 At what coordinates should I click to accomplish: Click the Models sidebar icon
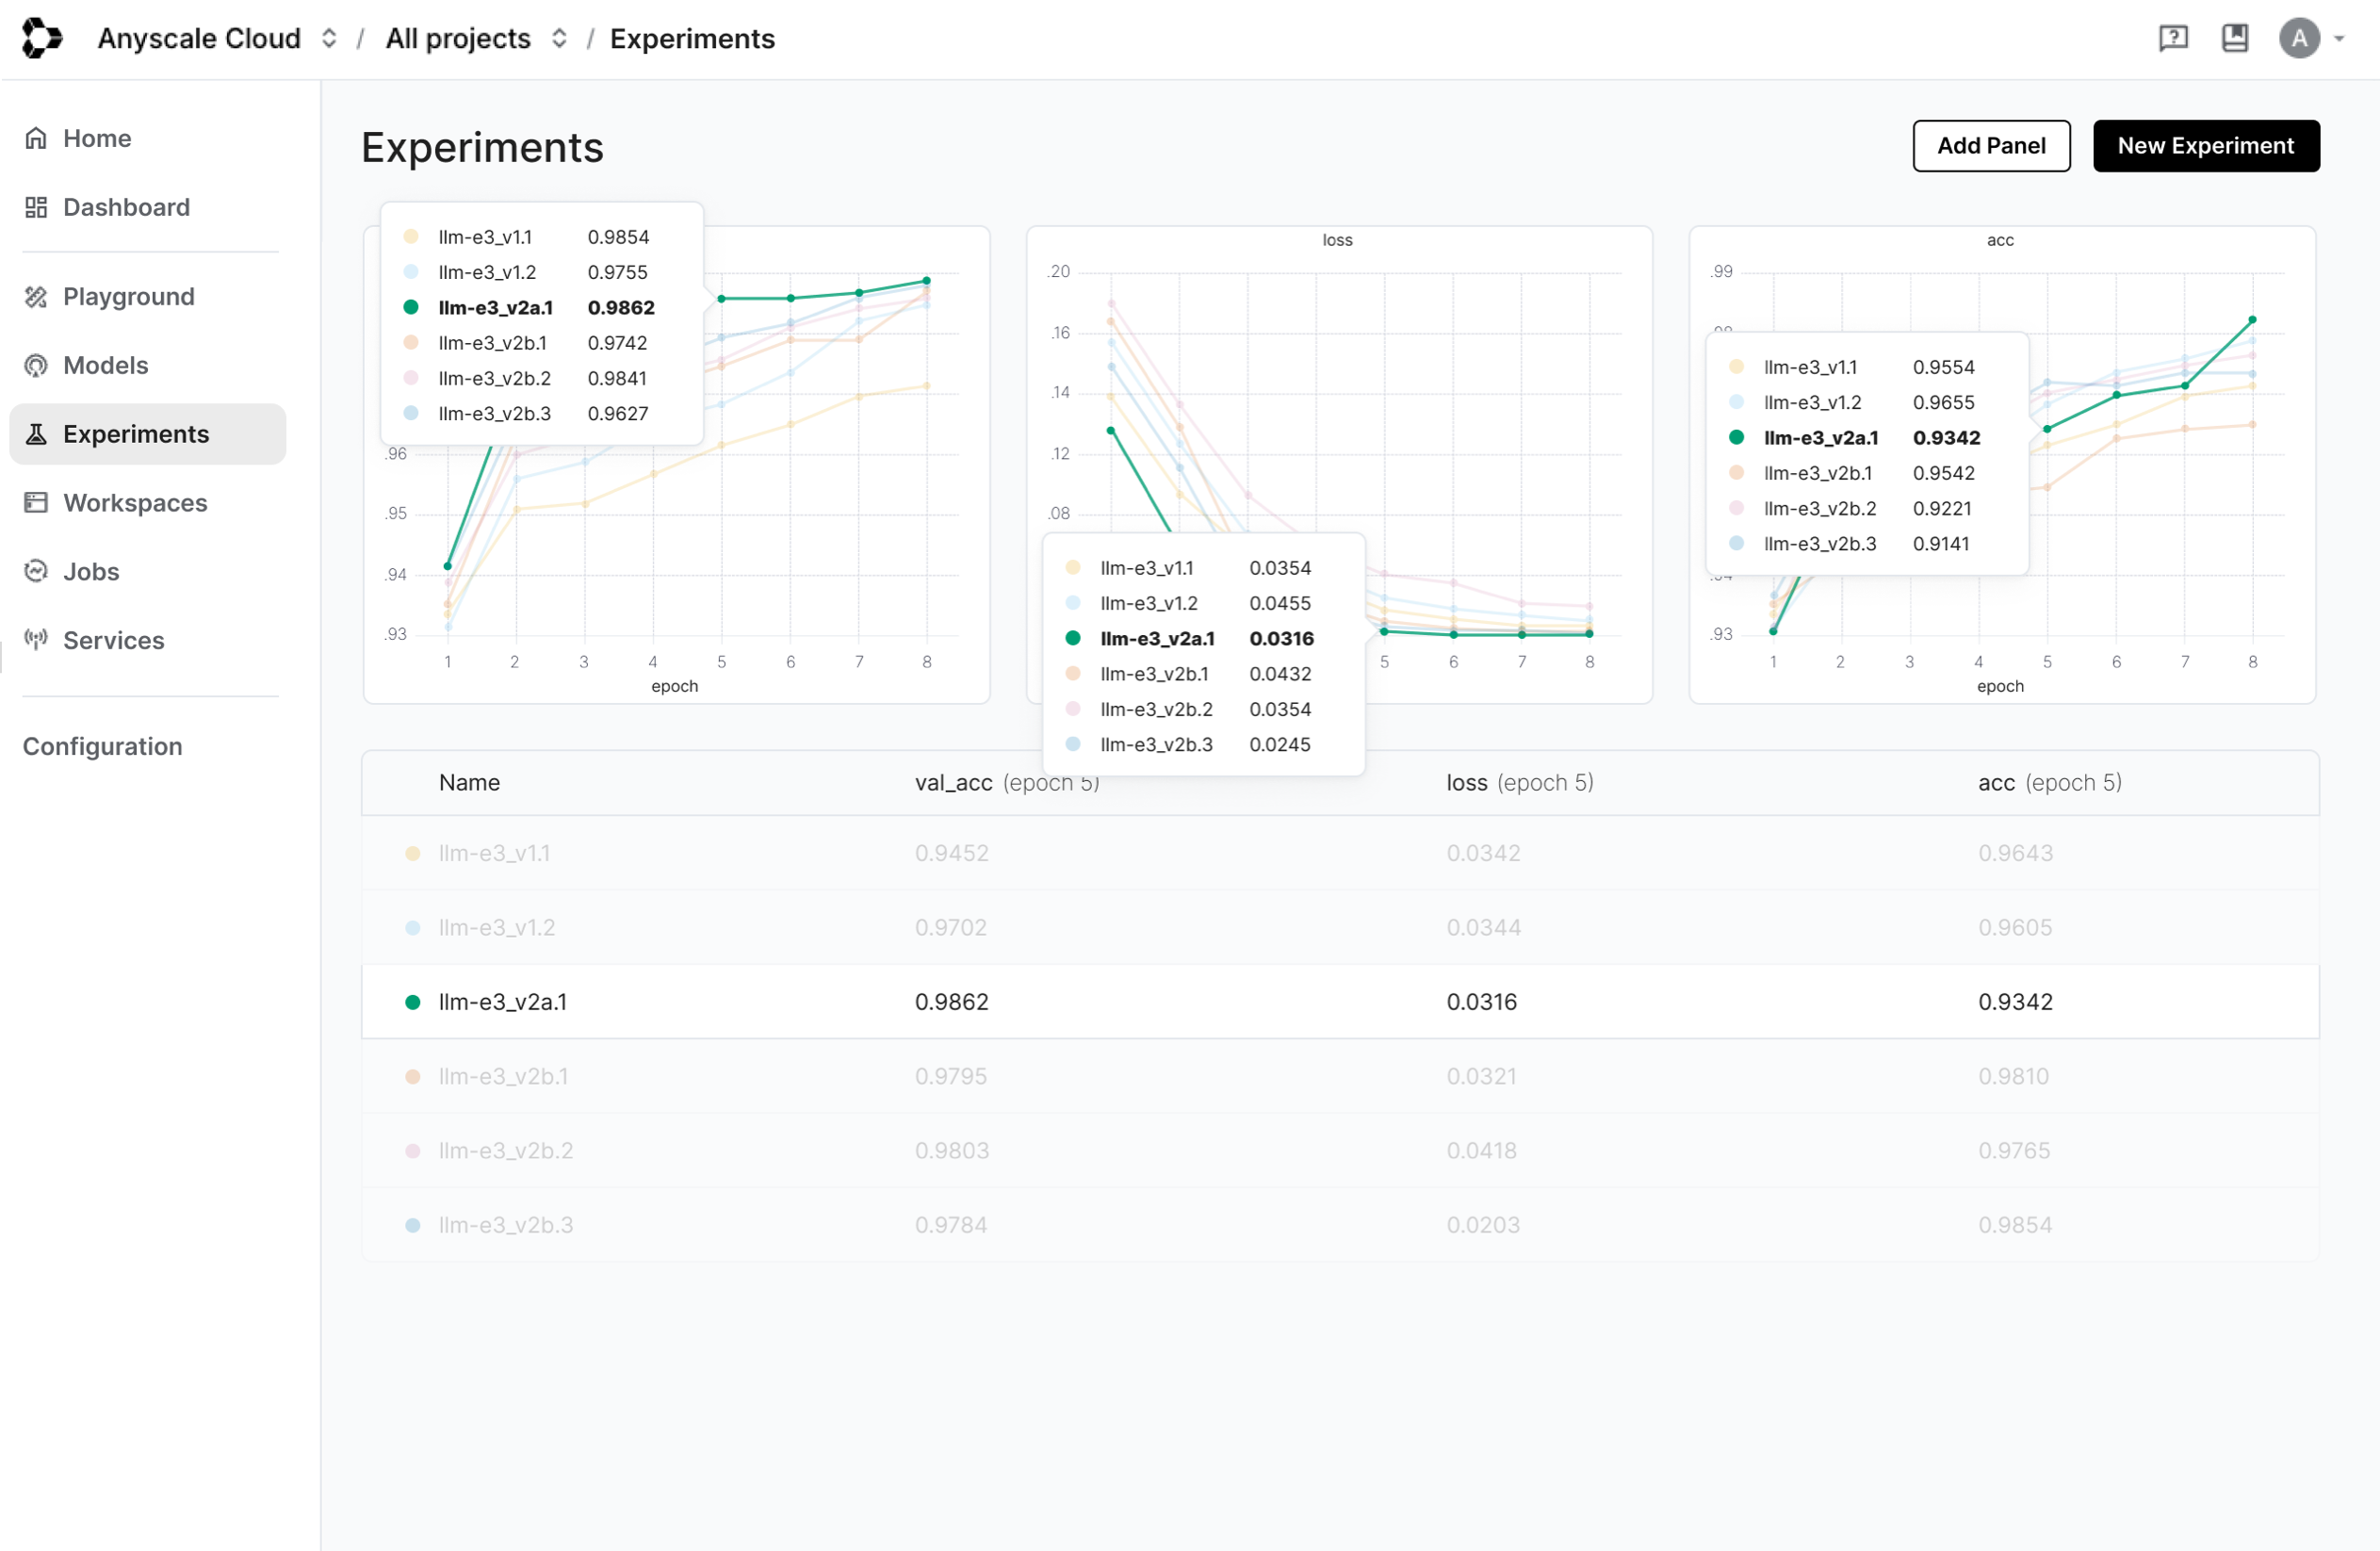(36, 365)
